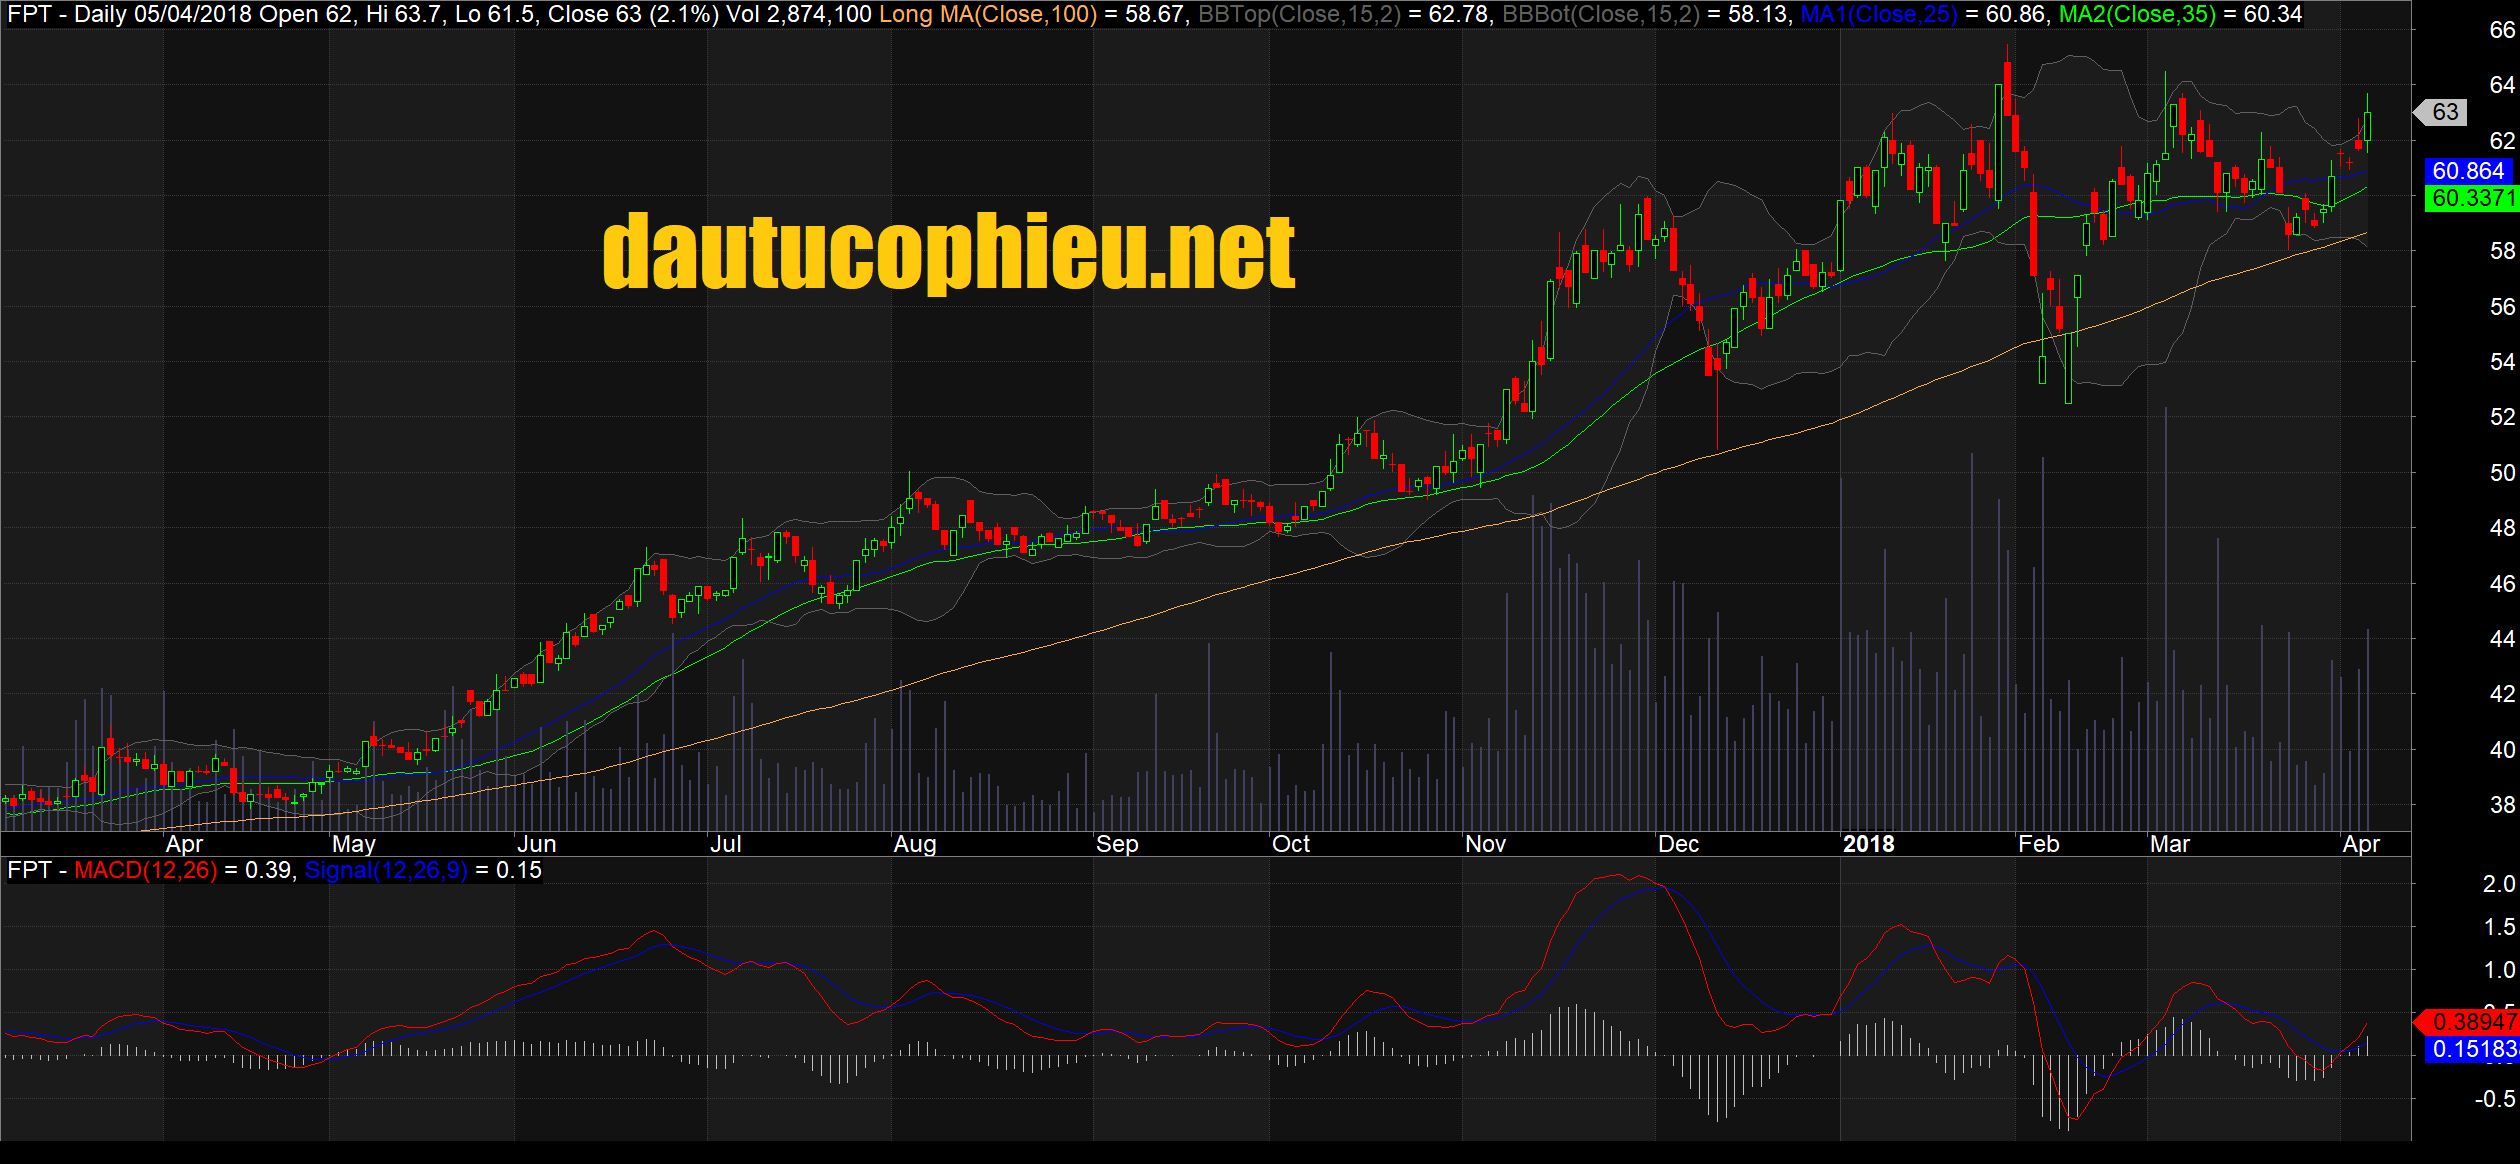Select the BBTop(Close,15,2) legend label
The image size is (2520, 1164).
(1298, 14)
